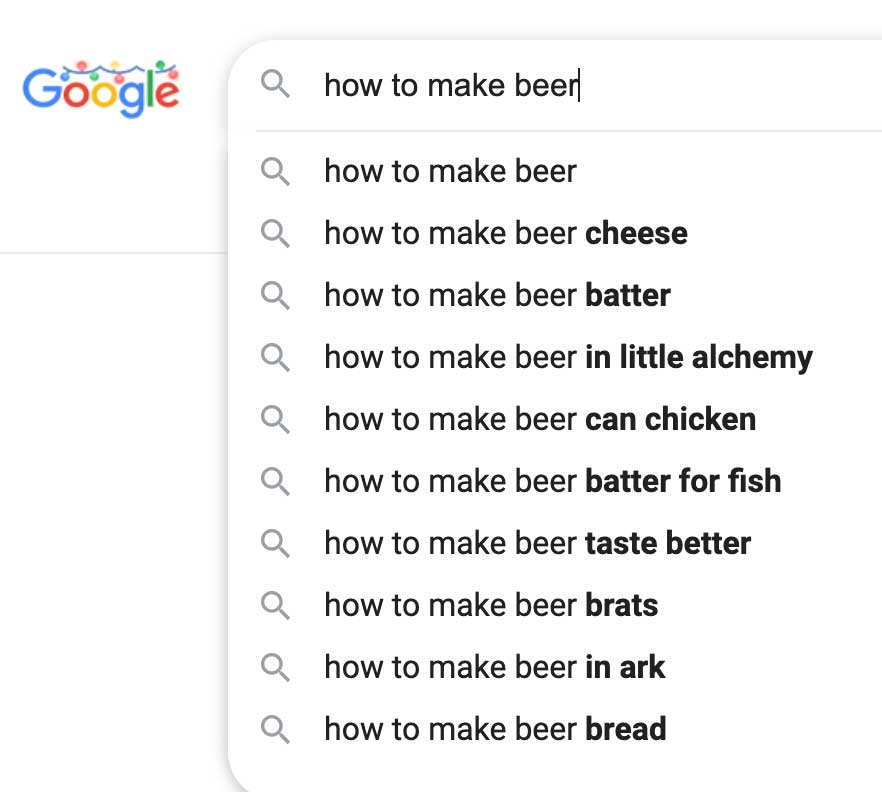This screenshot has width=882, height=792.
Task: Choose 'how to make beer cheese' suggestion
Action: [555, 233]
